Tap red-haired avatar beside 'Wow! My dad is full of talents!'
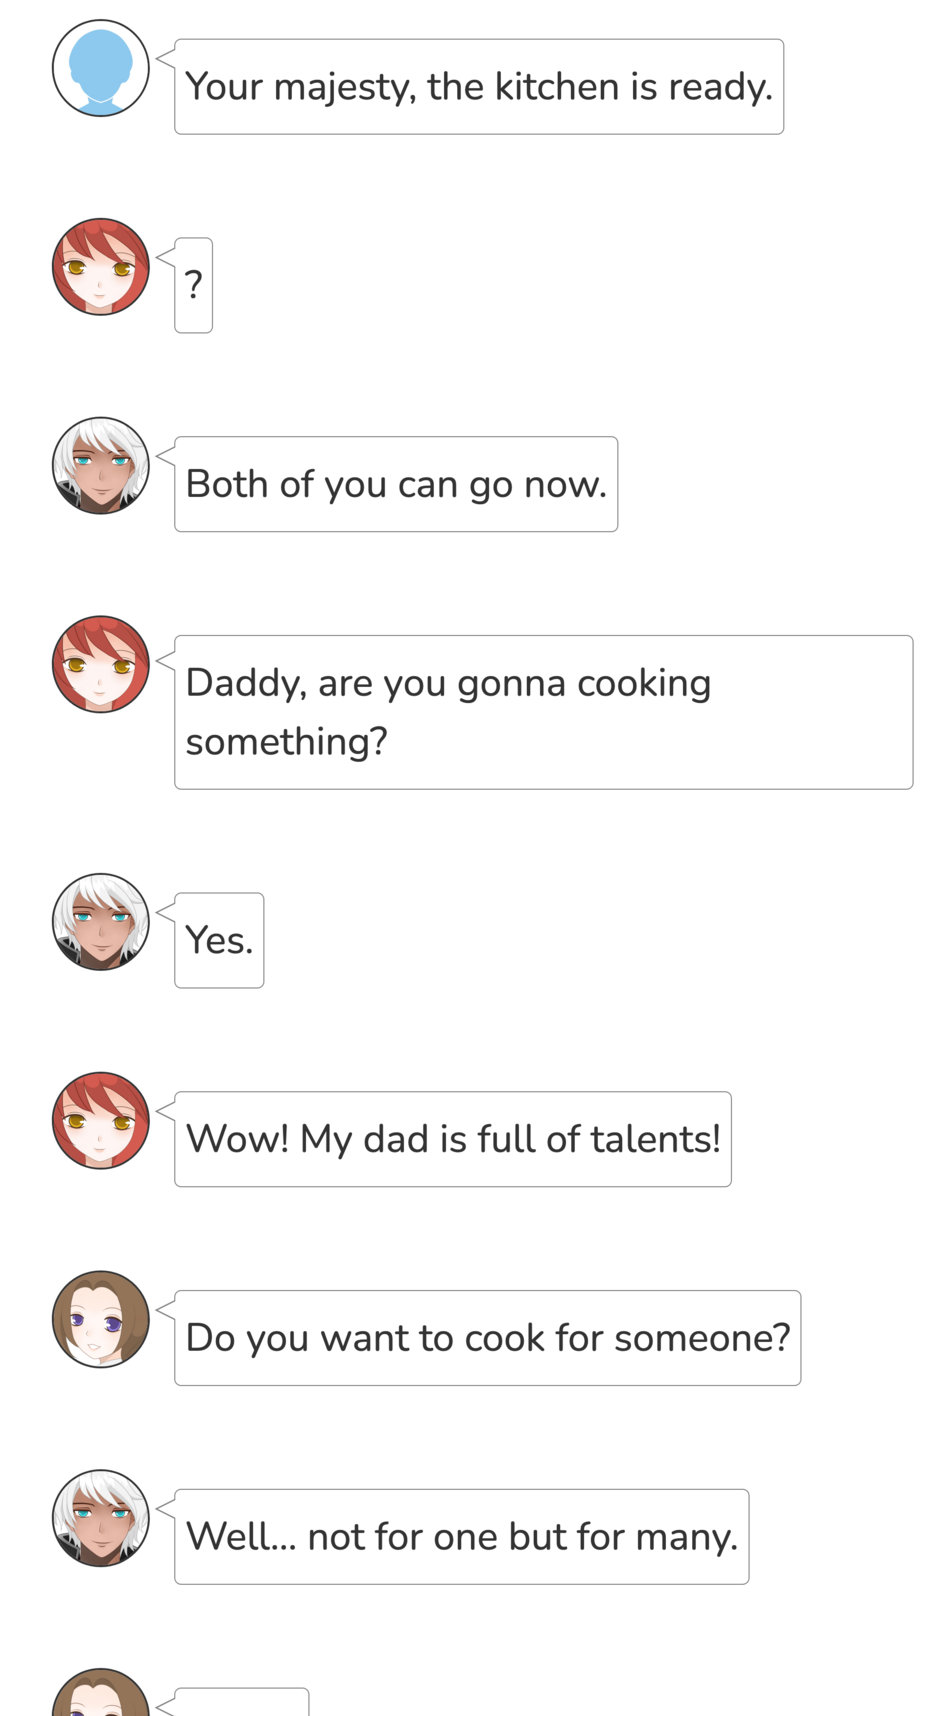940x1716 pixels. (101, 1121)
